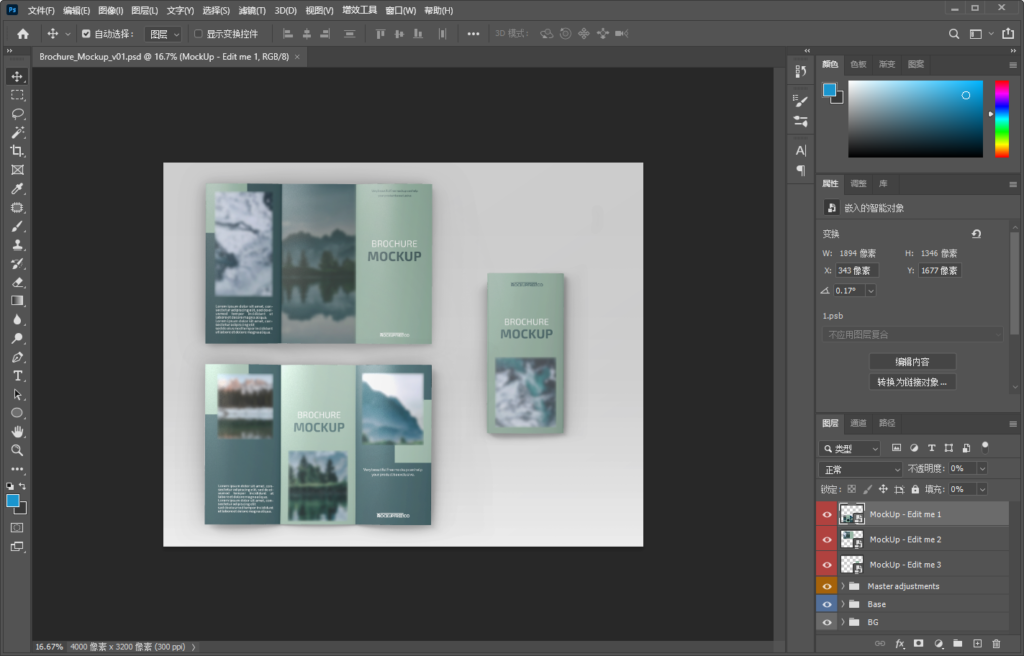
Task: Select the Gradient tool
Action: 17,301
